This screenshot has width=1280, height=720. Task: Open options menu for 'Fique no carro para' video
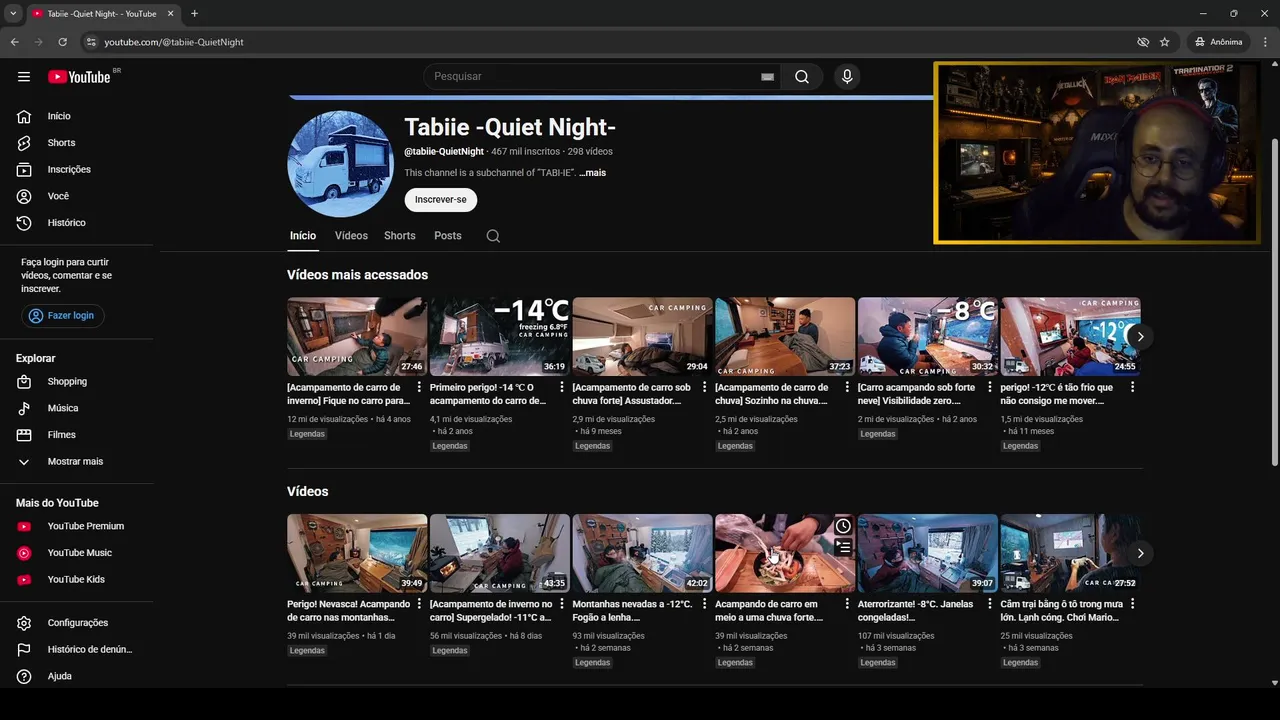419,387
